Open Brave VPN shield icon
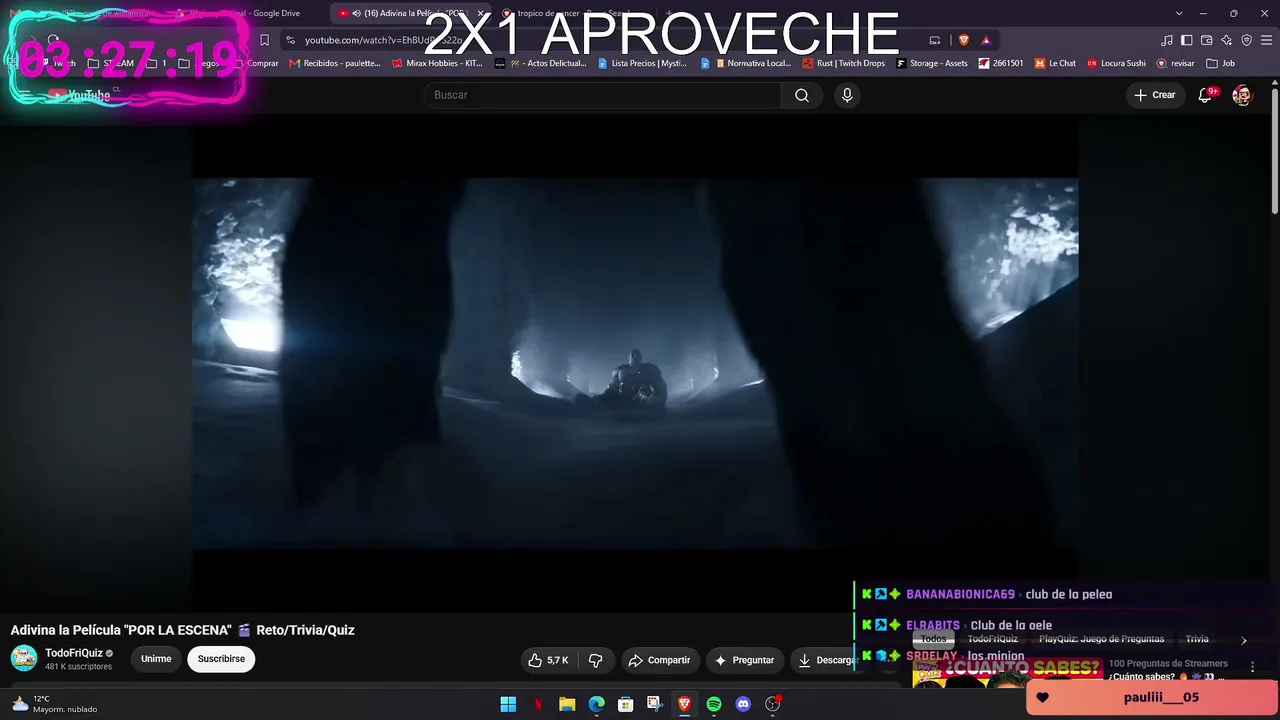Screen dimensions: 1280x720 [1247, 40]
